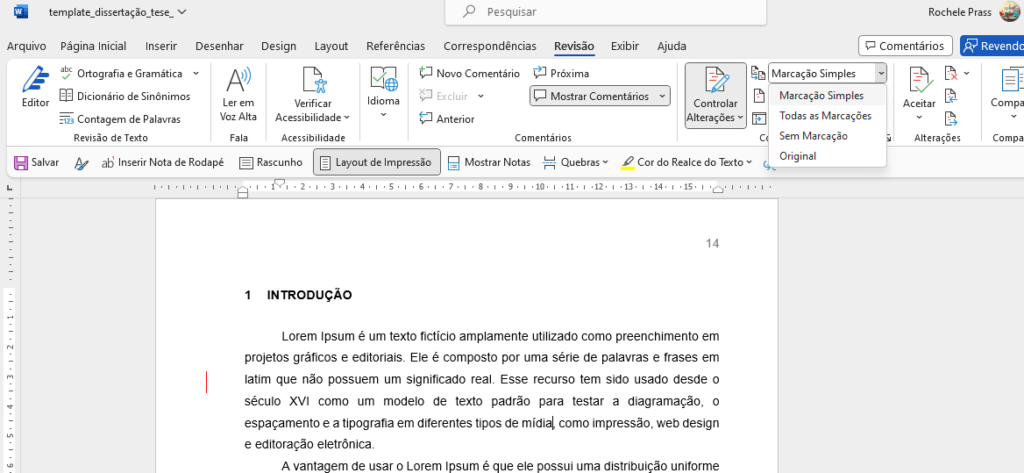Image resolution: width=1024 pixels, height=473 pixels.
Task: Open Contagem de Palavras
Action: (x=120, y=119)
